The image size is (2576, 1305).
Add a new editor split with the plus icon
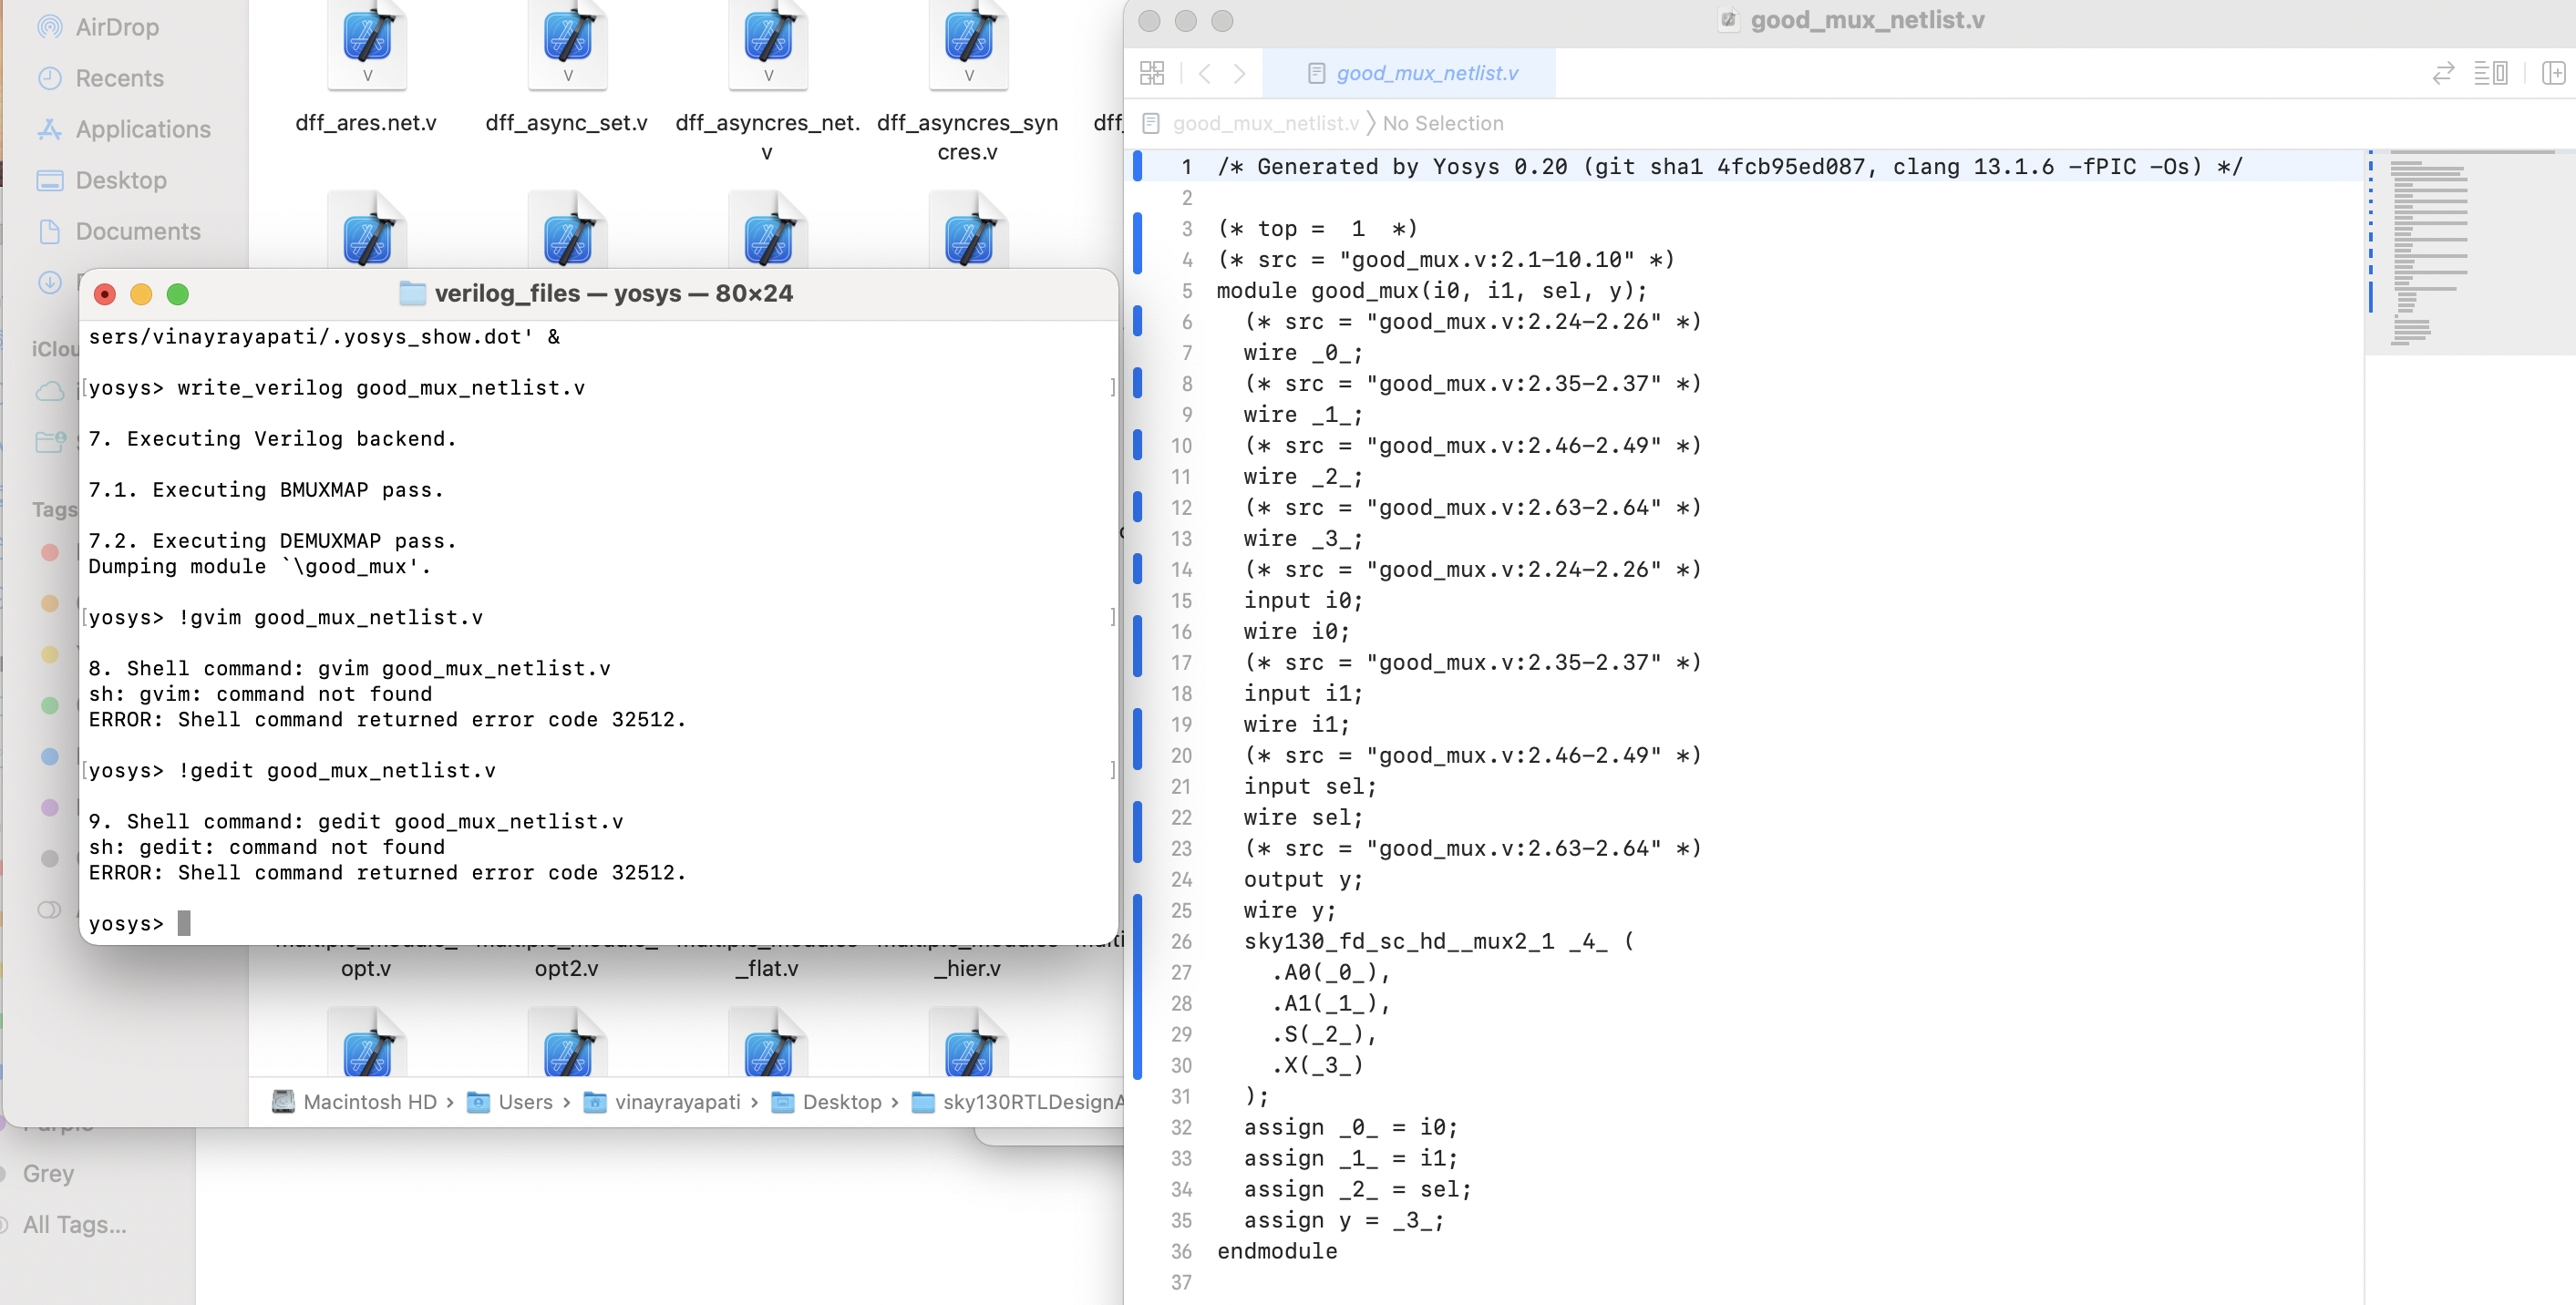click(x=2553, y=73)
